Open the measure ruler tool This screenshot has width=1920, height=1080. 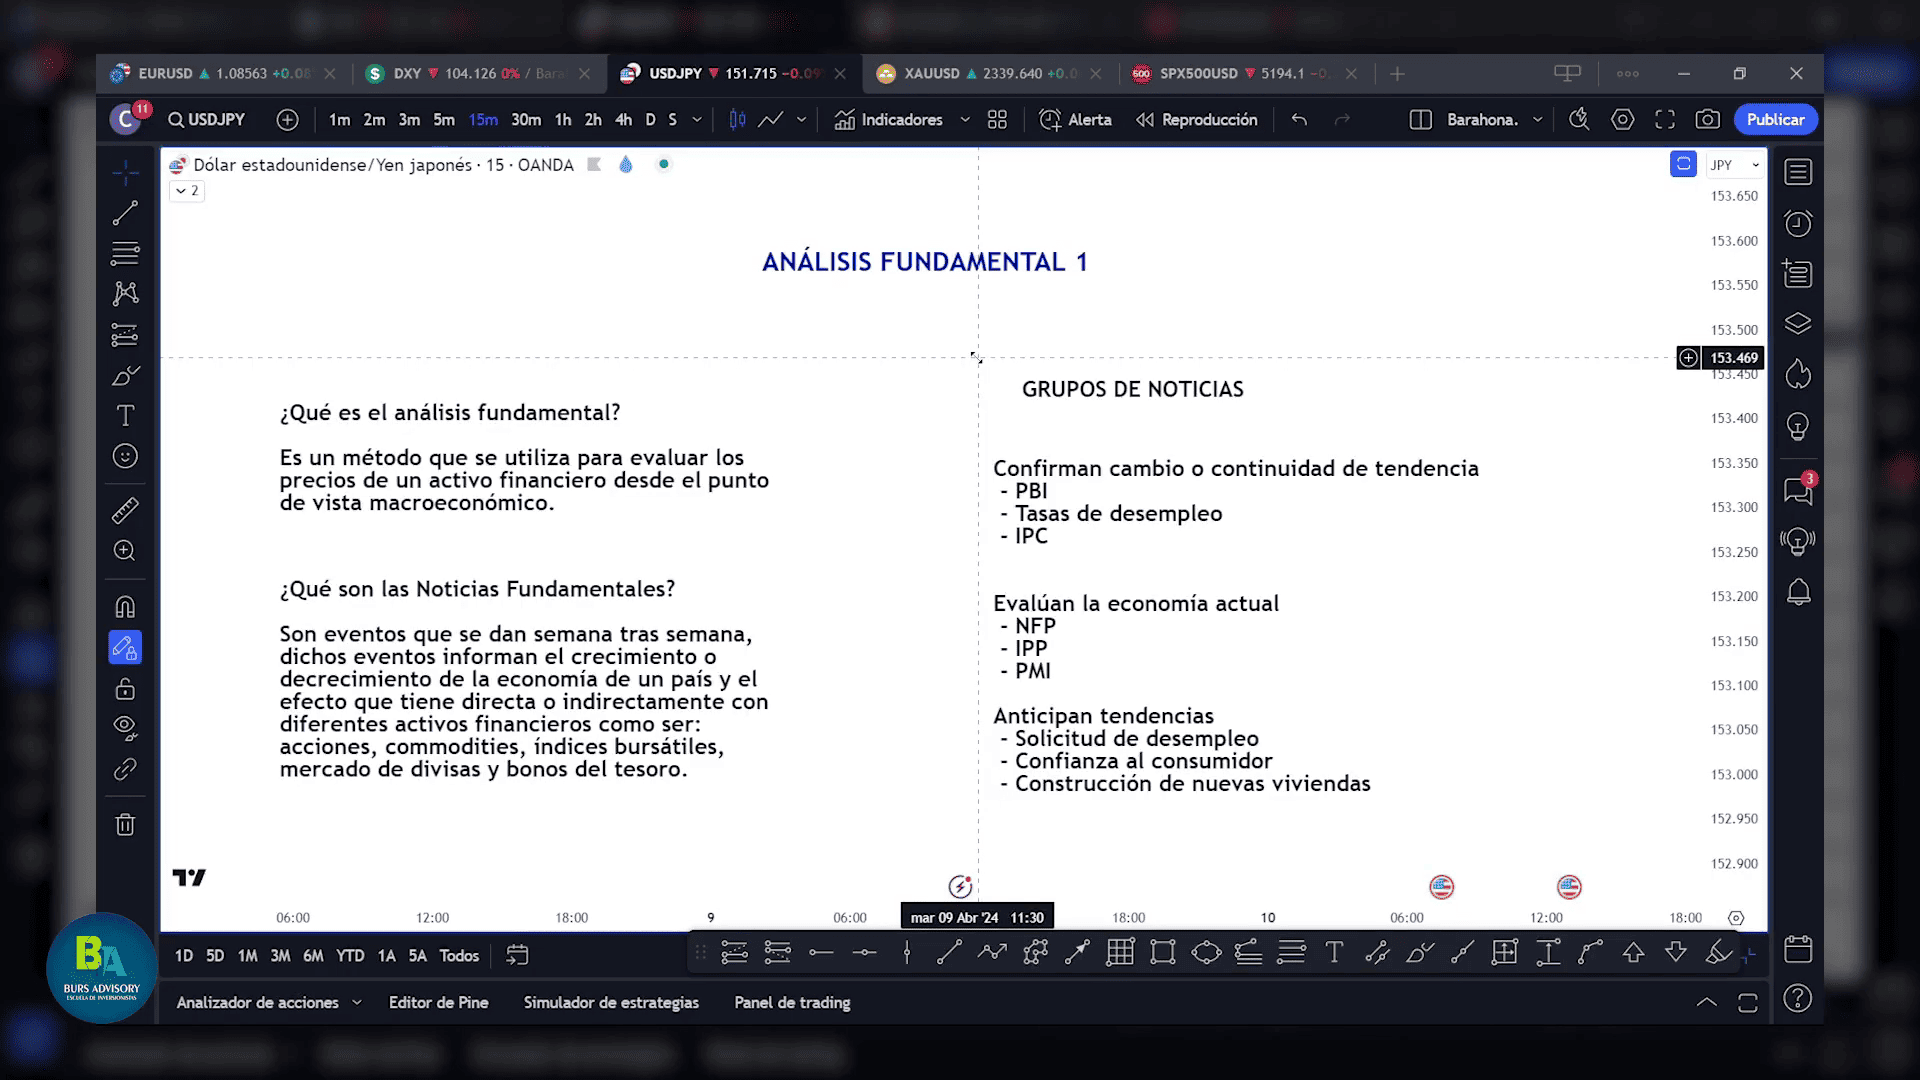pos(125,511)
